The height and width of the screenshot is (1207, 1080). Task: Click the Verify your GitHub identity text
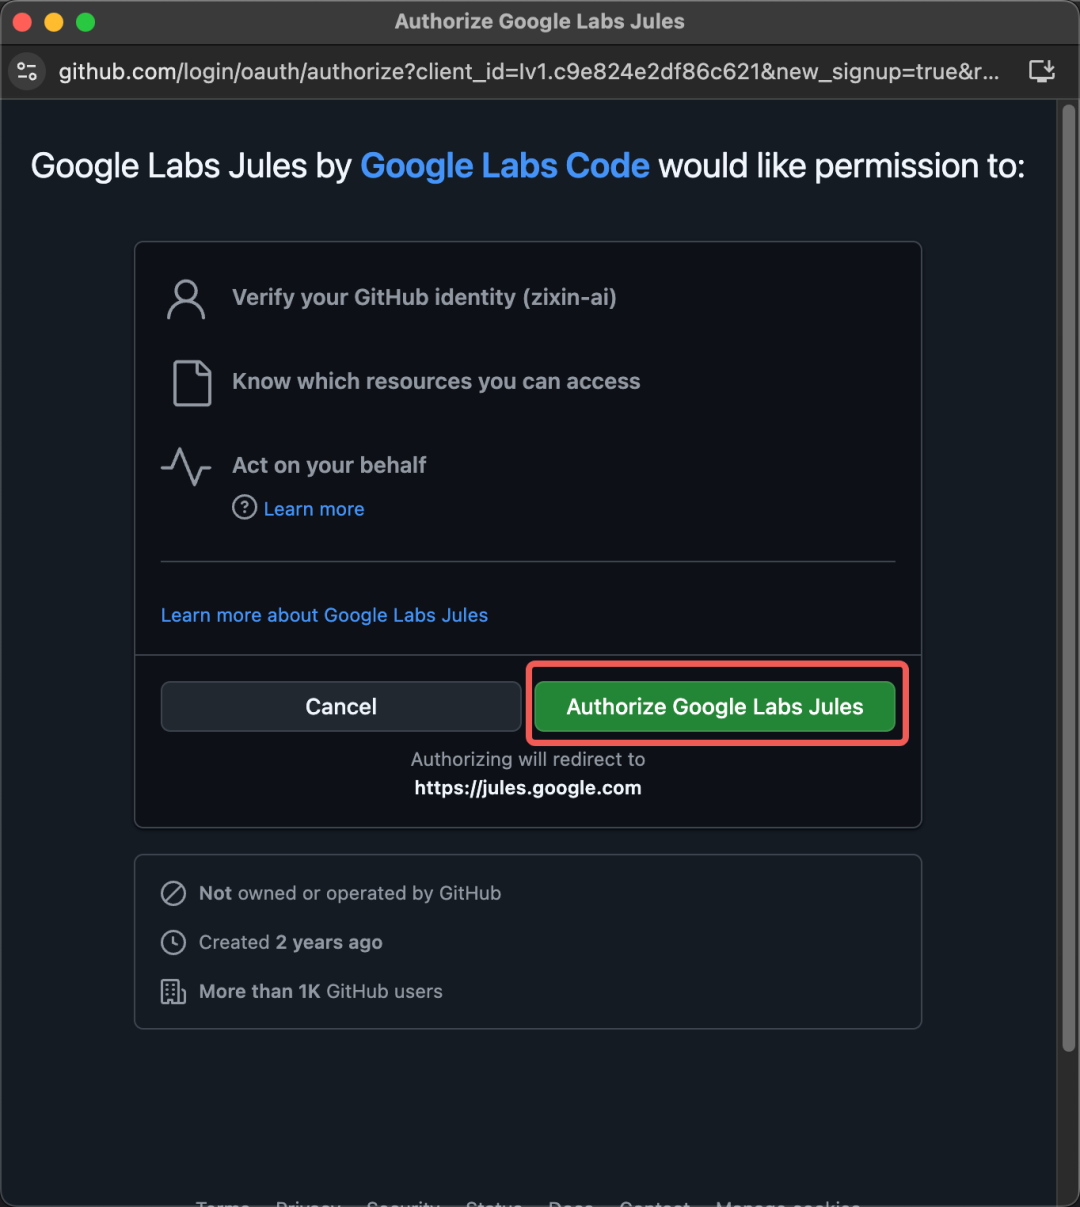click(x=424, y=297)
